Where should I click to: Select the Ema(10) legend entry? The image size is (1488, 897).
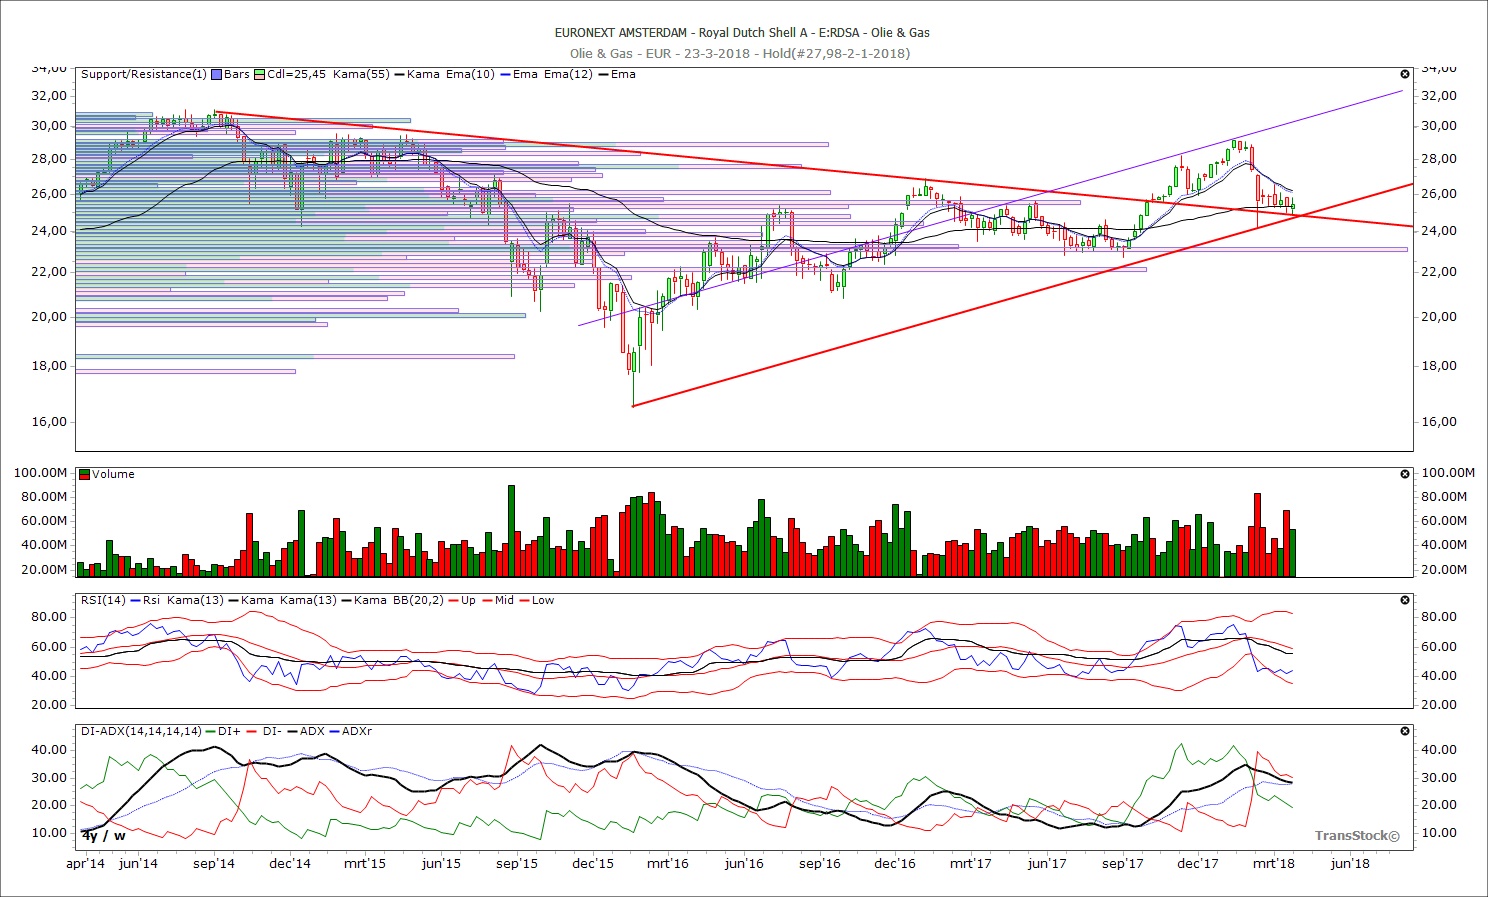point(469,74)
